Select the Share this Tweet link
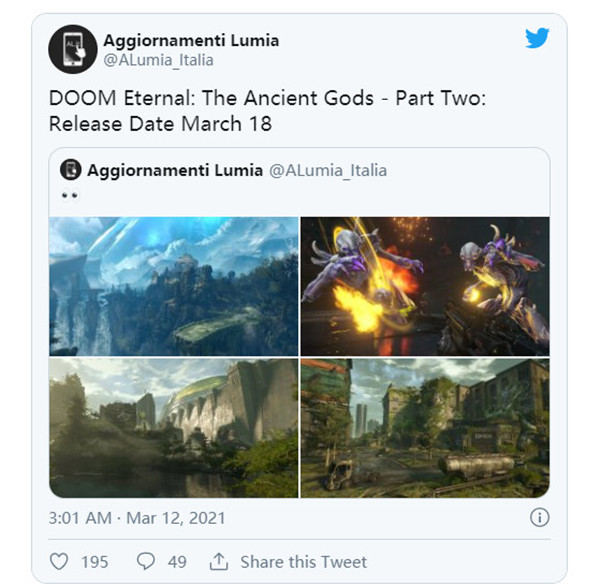Image resolution: width=600 pixels, height=586 pixels. click(x=303, y=562)
